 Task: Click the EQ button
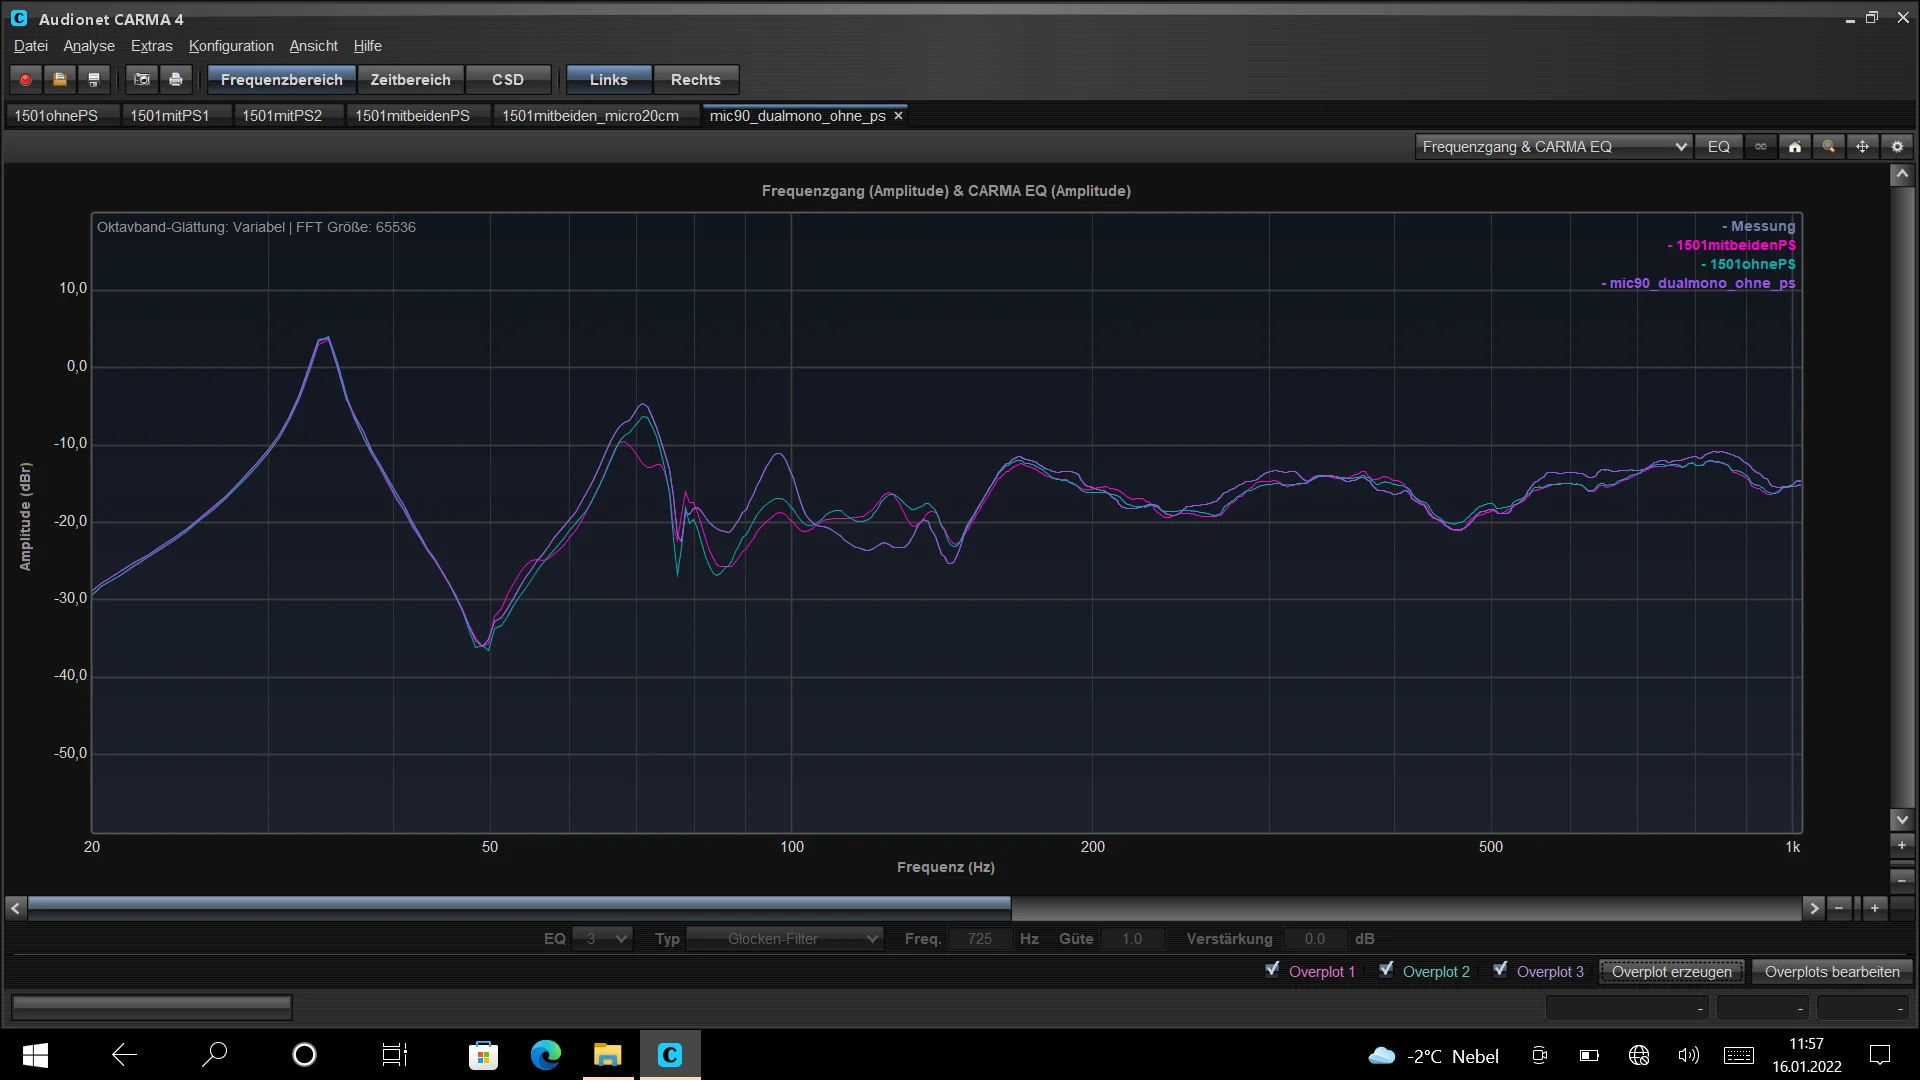[1719, 147]
